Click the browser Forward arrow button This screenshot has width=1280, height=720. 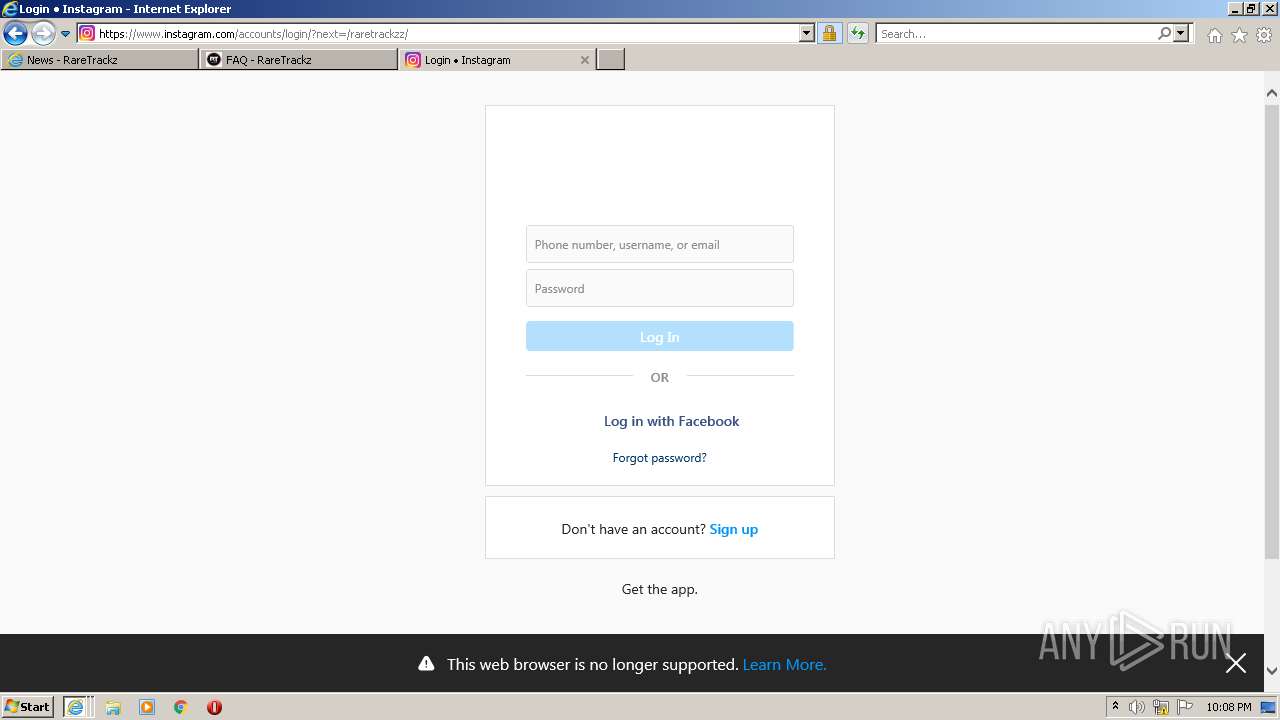43,34
